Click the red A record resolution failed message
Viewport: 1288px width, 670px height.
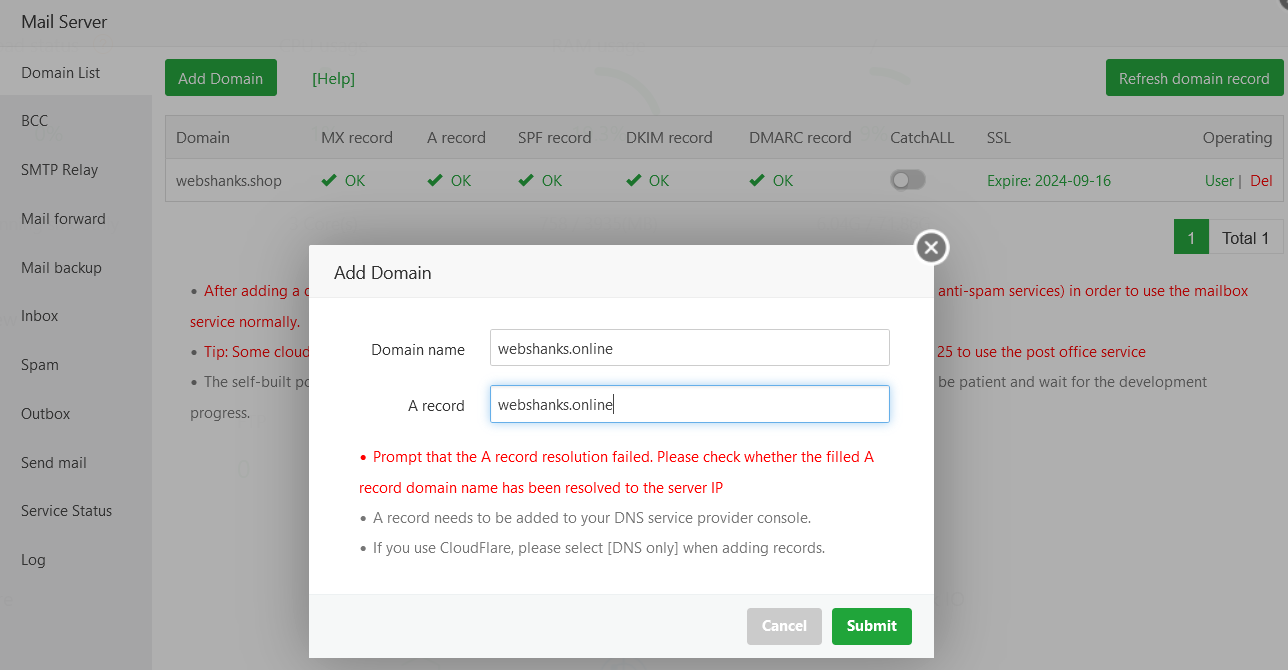(x=617, y=472)
